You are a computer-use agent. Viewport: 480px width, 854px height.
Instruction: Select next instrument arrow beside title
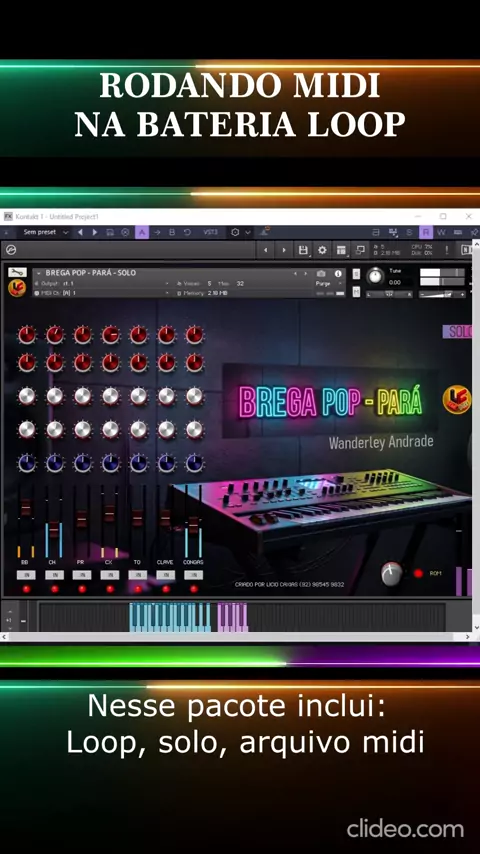click(305, 273)
